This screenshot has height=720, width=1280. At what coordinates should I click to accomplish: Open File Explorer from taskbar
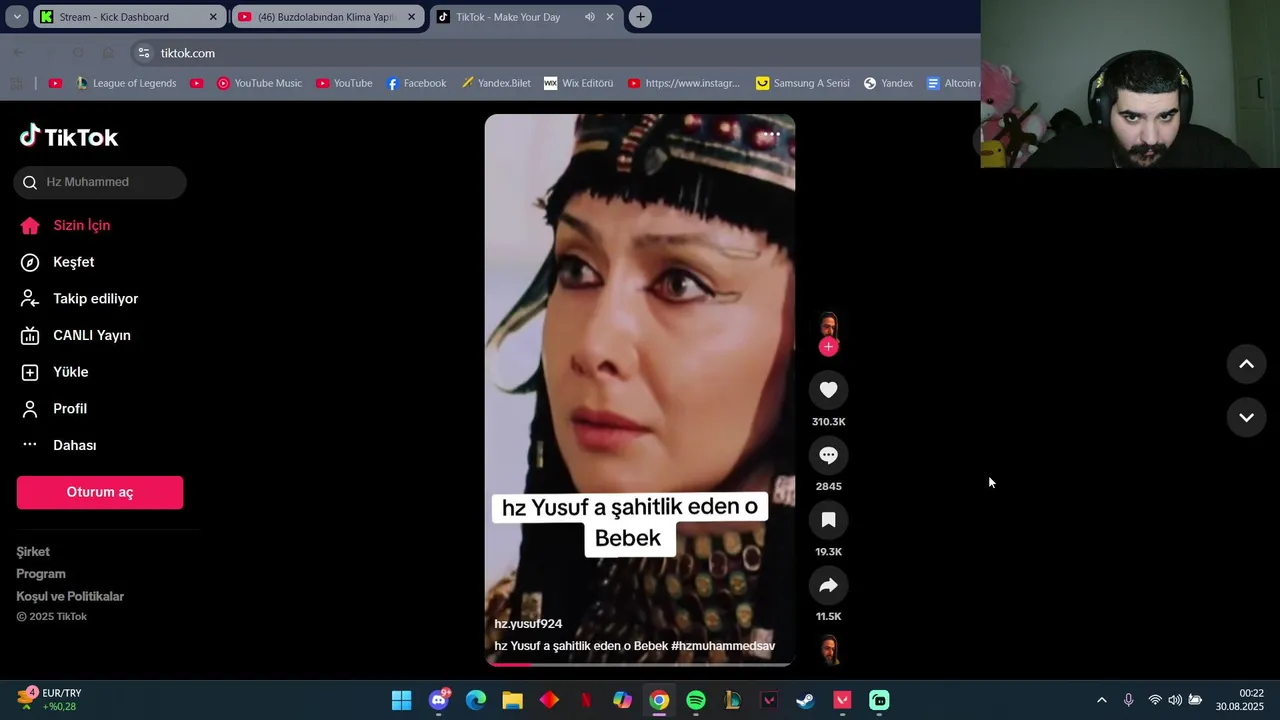[512, 700]
